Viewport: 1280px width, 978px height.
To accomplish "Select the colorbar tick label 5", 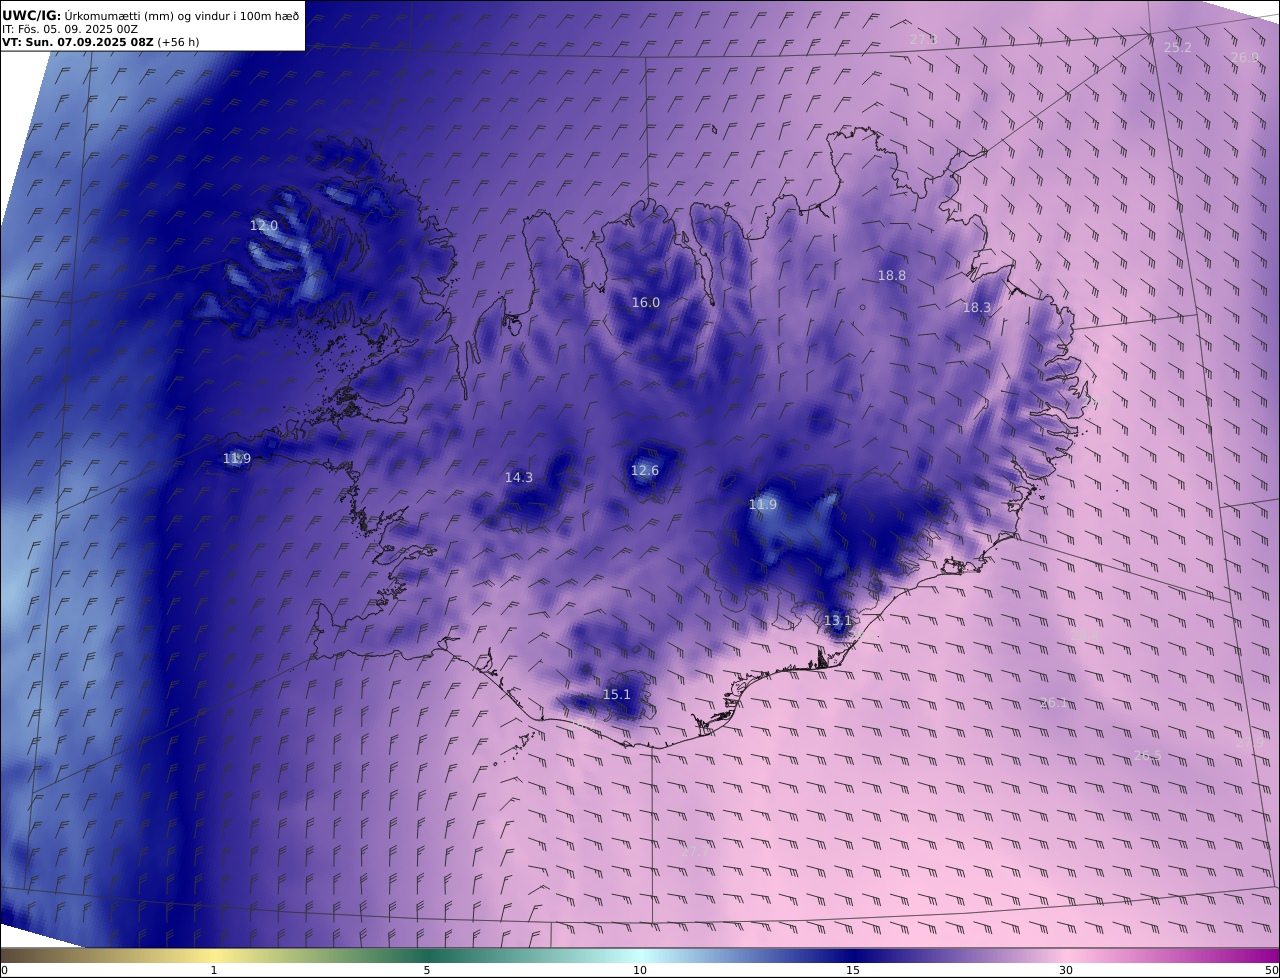I will point(427,970).
